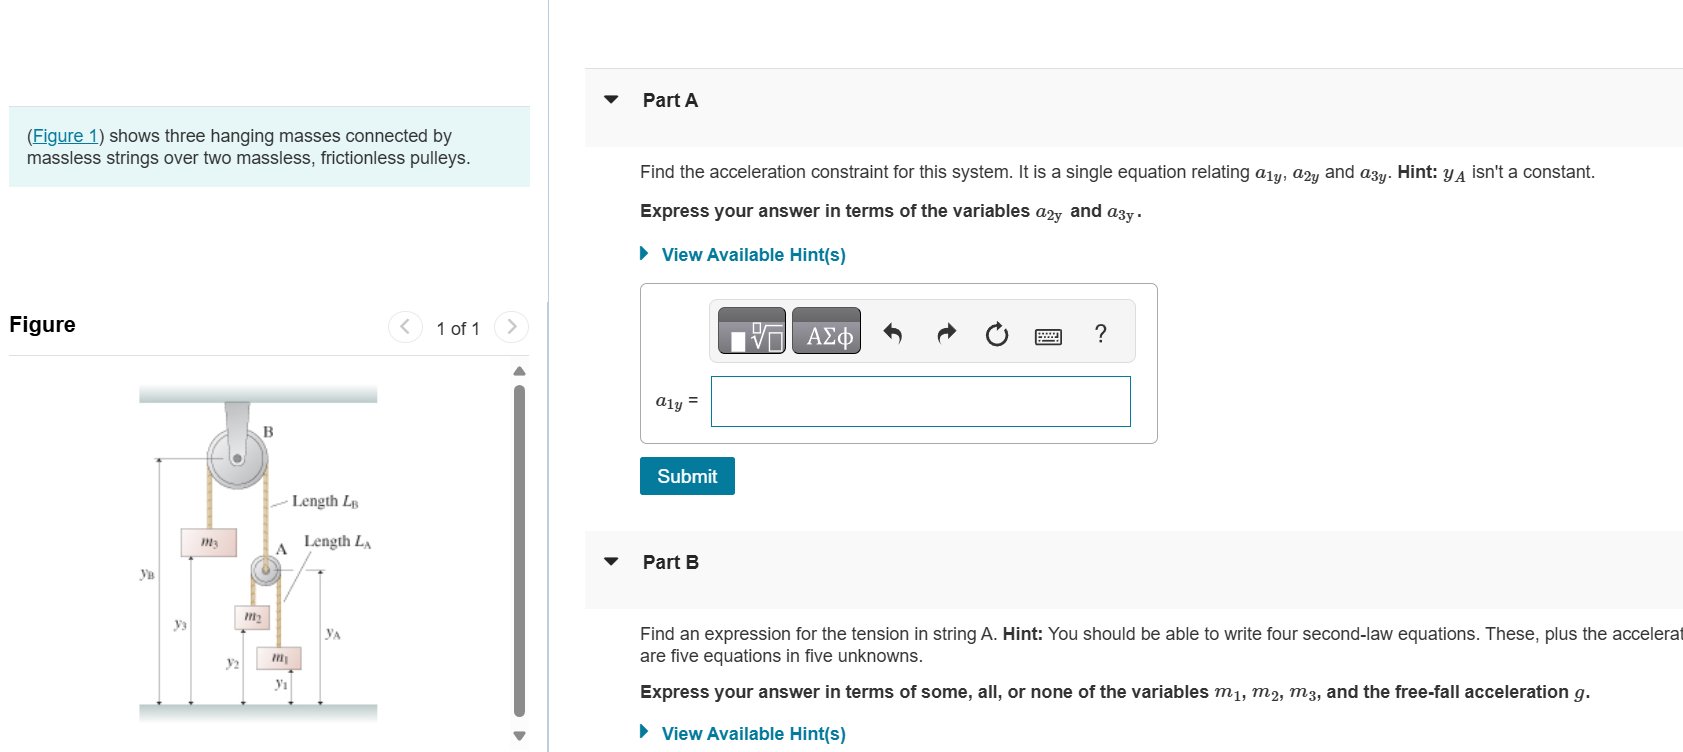Click the figure panel vertical scrollbar thumb
Screen dimensions: 1683x752
tap(519, 550)
